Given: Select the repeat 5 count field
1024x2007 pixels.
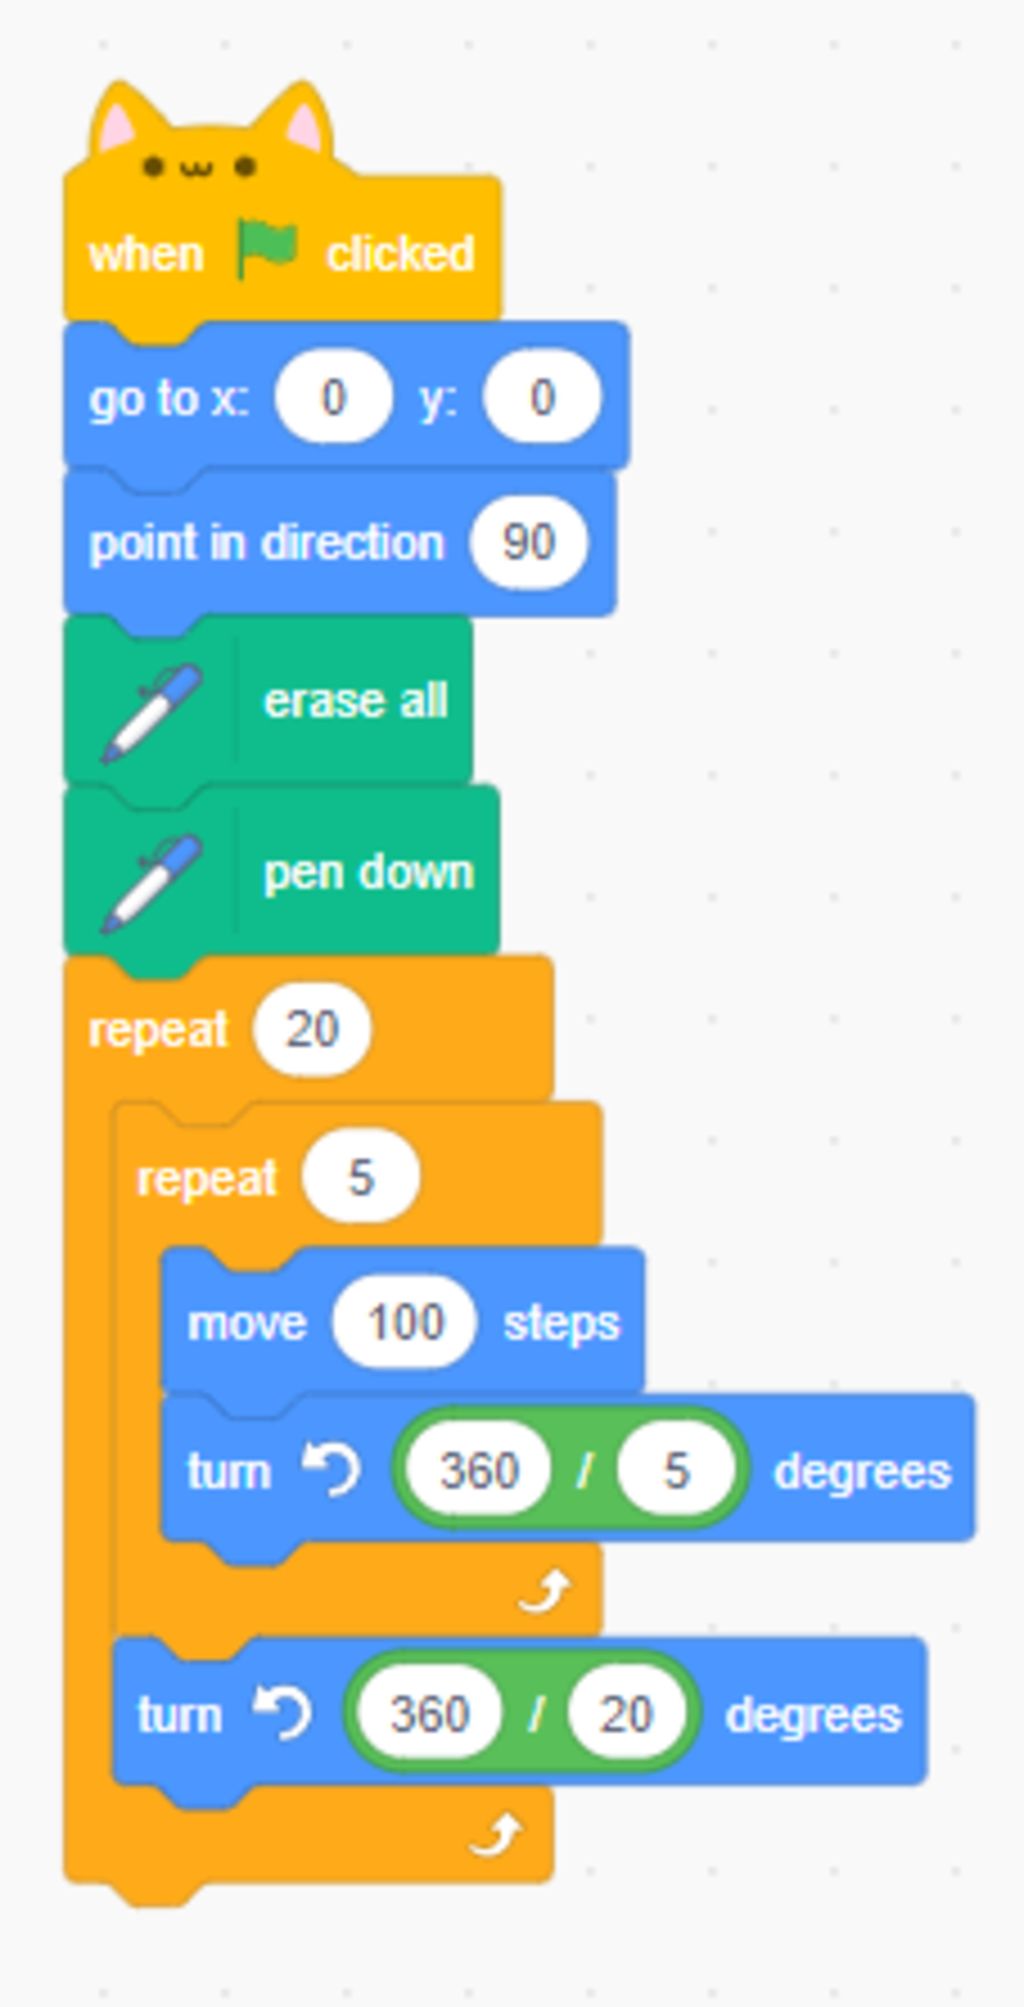Looking at the screenshot, I should tap(360, 1178).
